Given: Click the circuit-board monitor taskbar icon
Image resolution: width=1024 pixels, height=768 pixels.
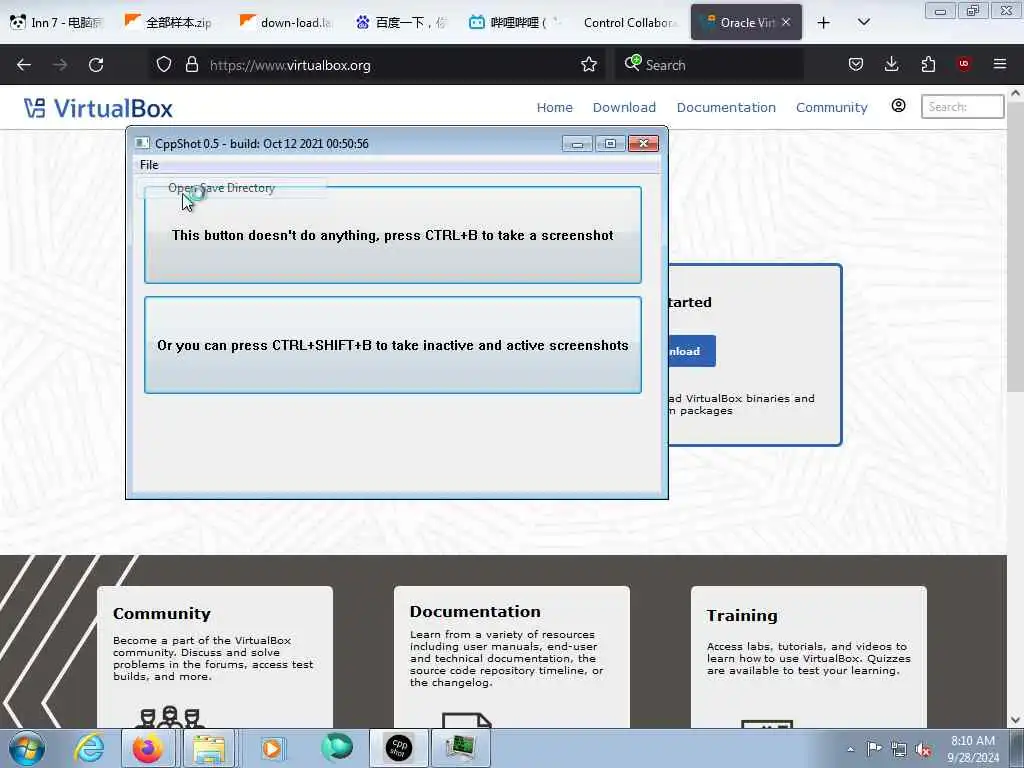Looking at the screenshot, I should tap(460, 748).
